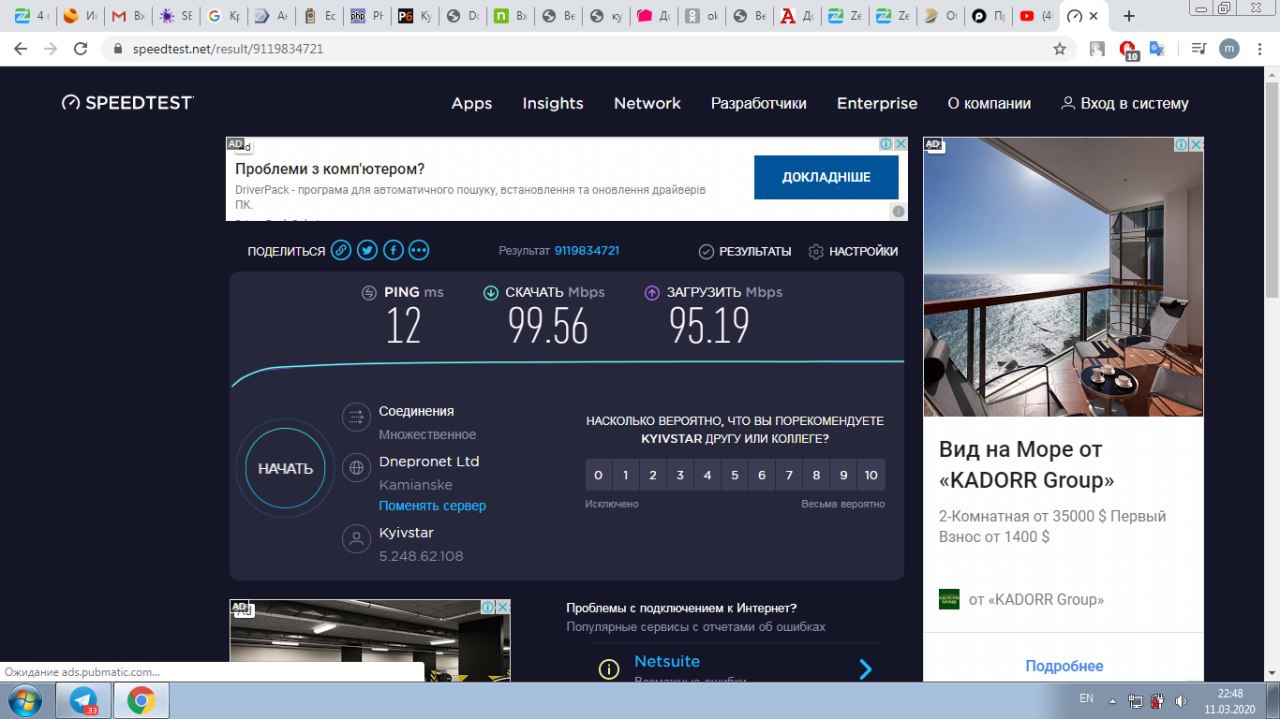Click the globe server icon beside Dnepronet

[356, 468]
